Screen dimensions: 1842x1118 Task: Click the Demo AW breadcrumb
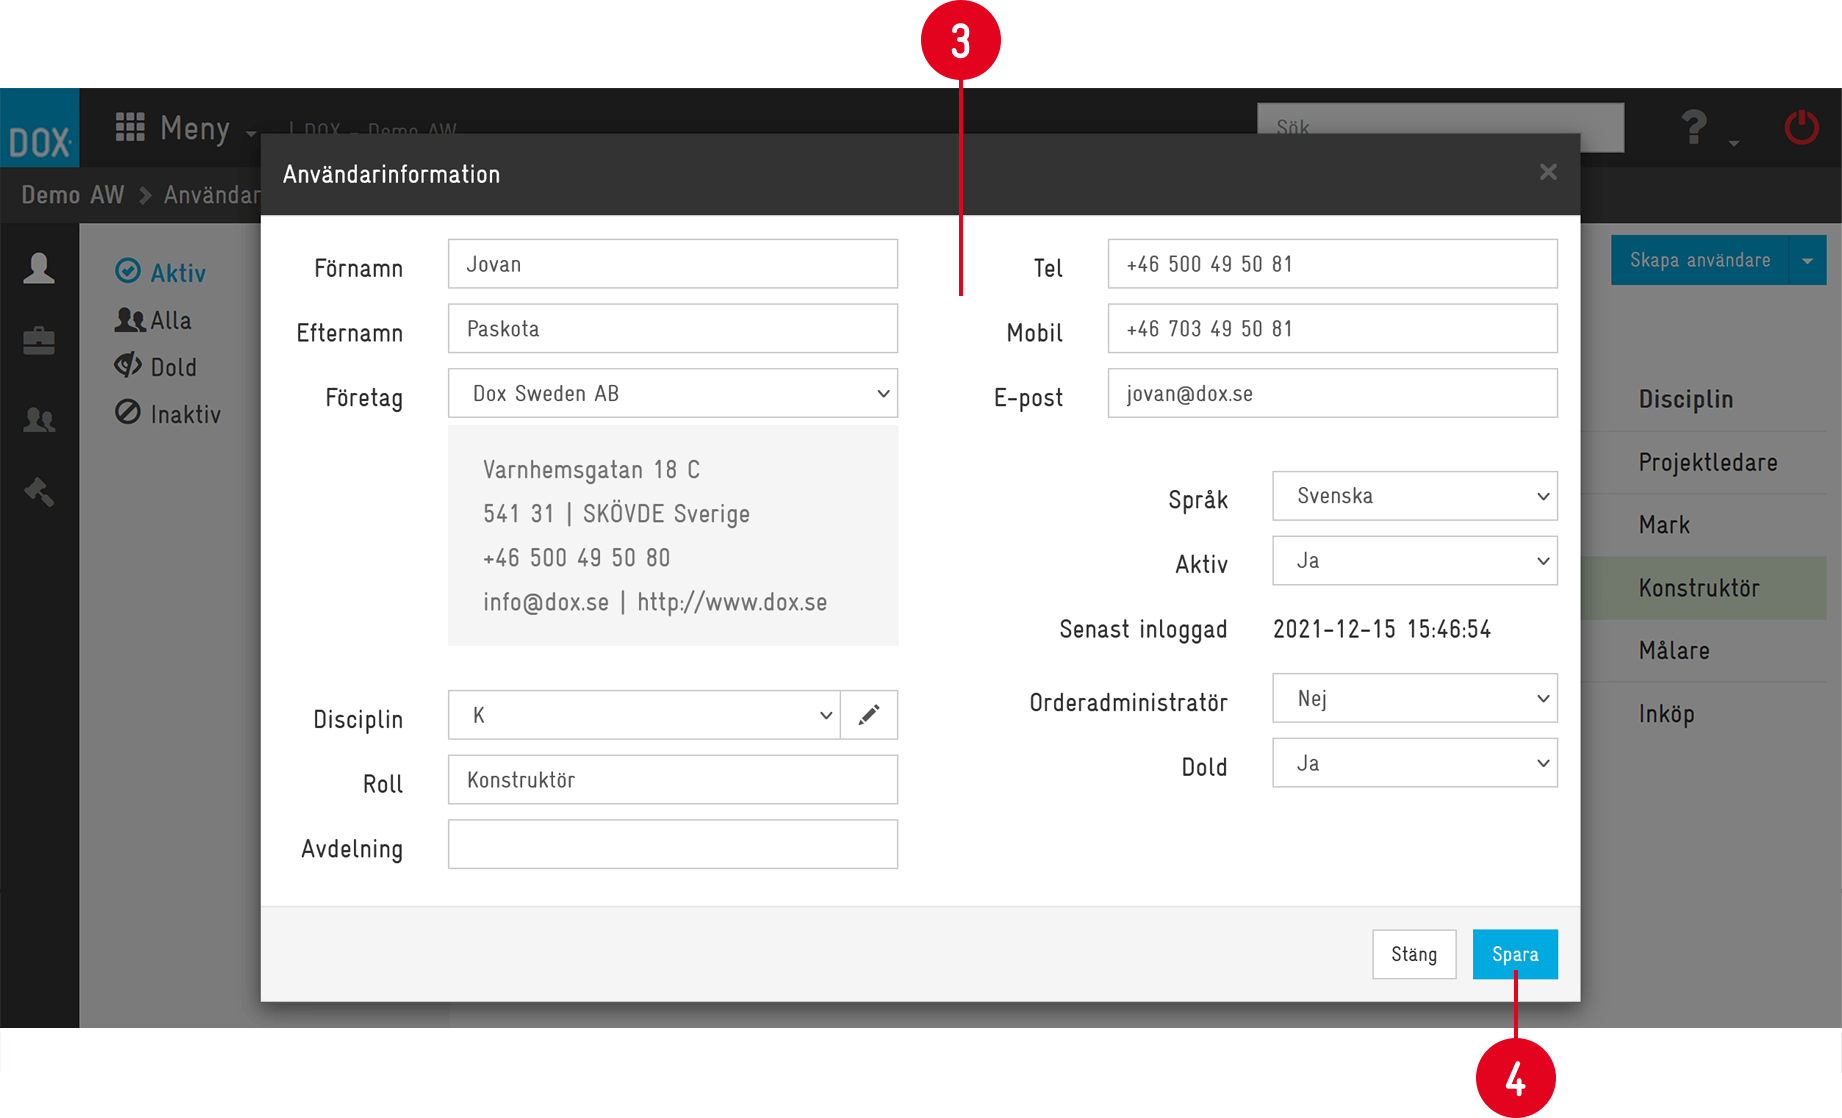73,195
